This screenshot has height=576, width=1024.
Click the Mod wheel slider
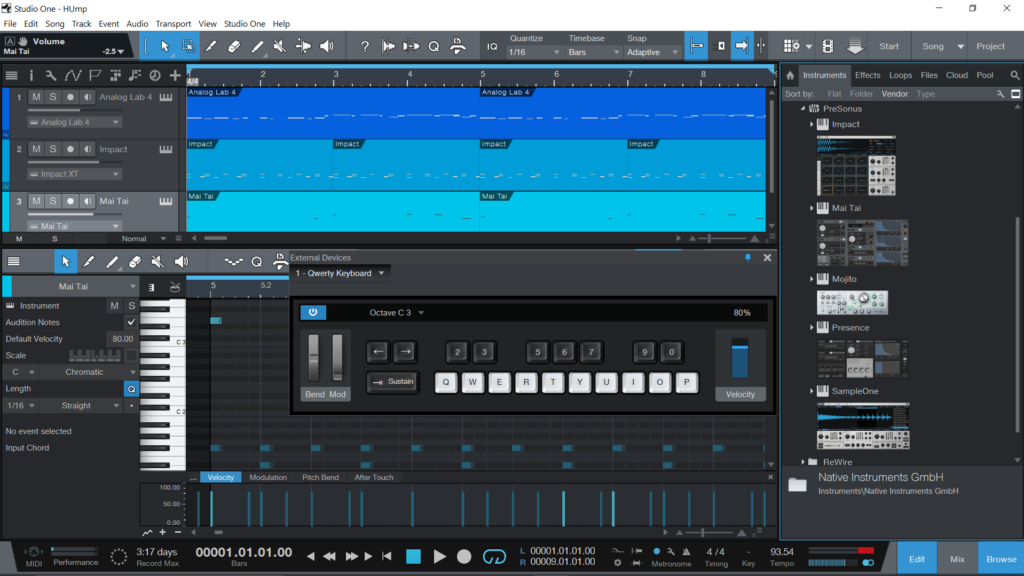pos(337,358)
